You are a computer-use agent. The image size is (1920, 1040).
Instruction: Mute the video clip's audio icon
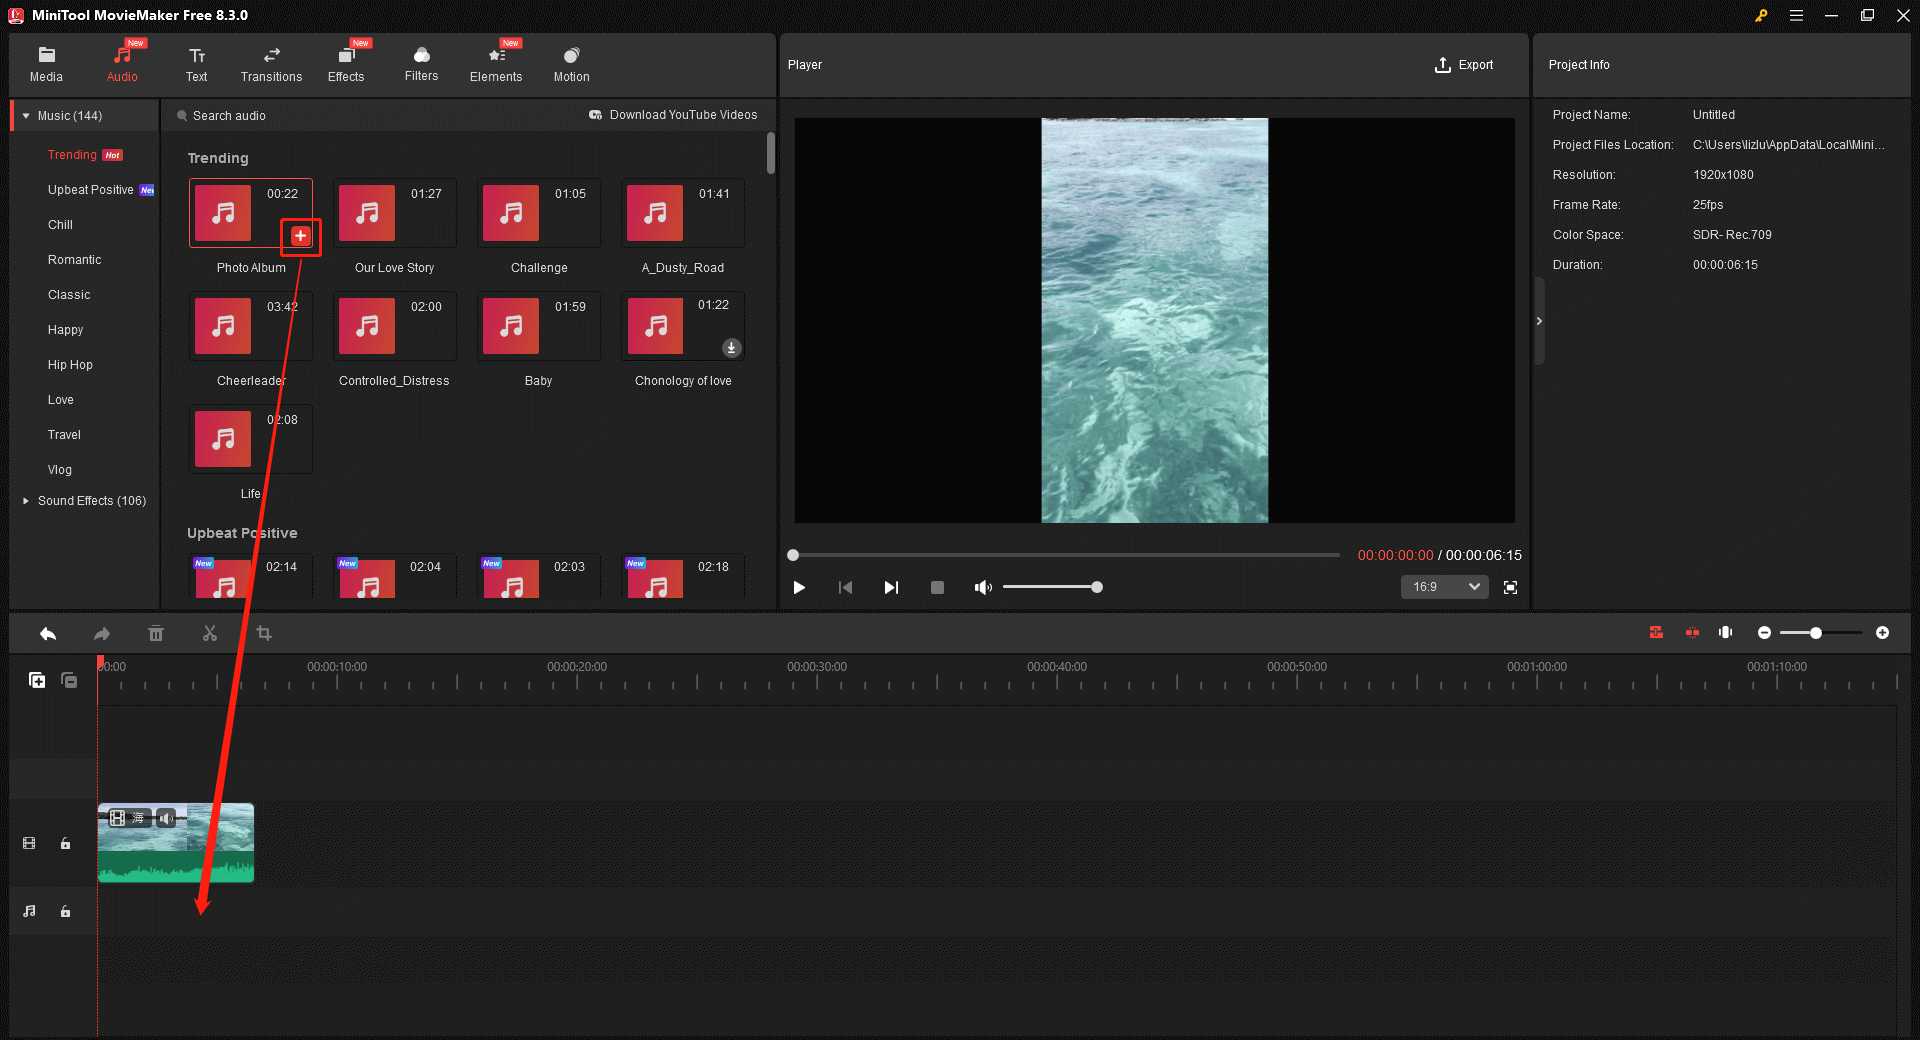[166, 819]
